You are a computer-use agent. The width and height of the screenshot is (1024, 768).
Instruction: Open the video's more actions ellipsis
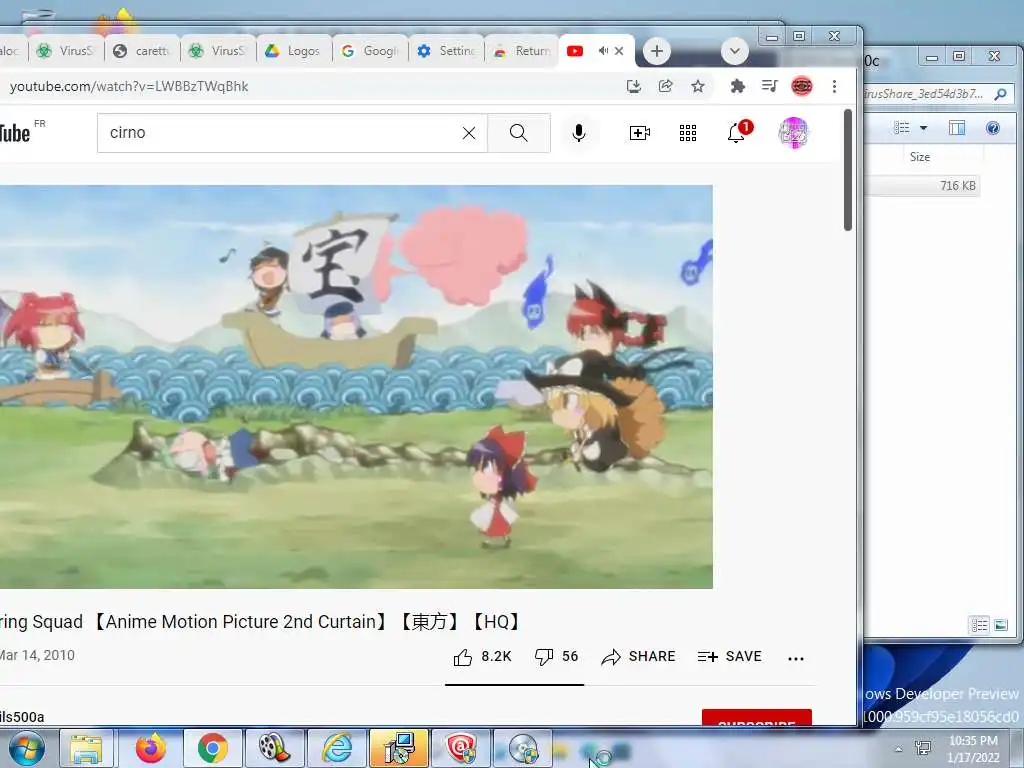tap(795, 658)
